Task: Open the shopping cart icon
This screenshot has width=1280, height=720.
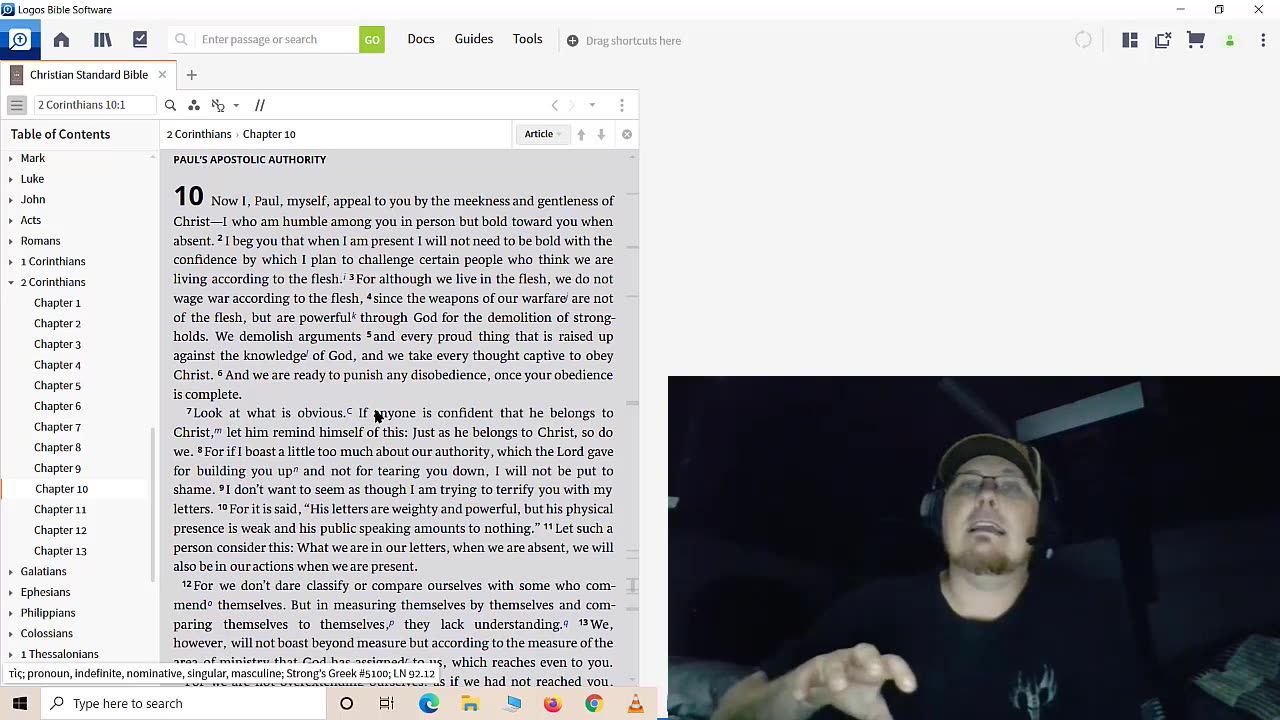Action: click(x=1196, y=40)
